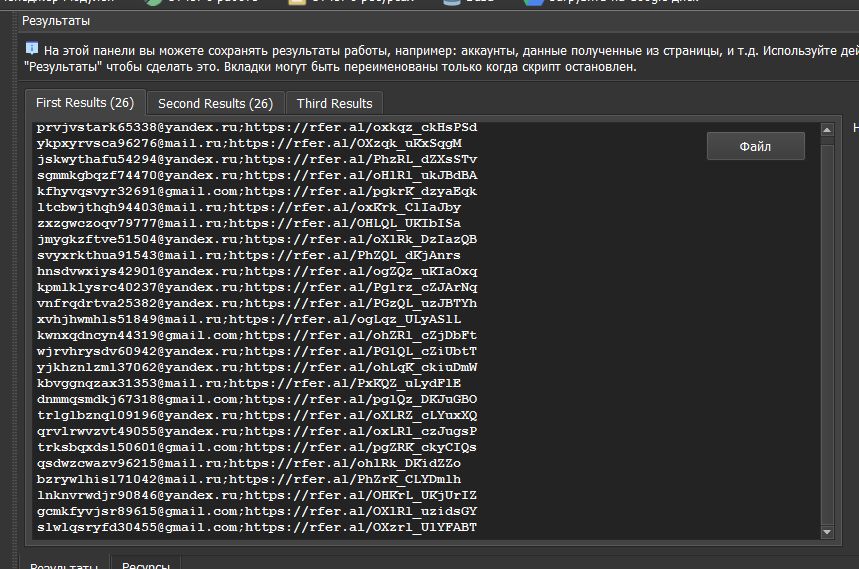Click the line with jmygkzftve51504@yandex.ru
This screenshot has width=859, height=569.
coord(257,239)
